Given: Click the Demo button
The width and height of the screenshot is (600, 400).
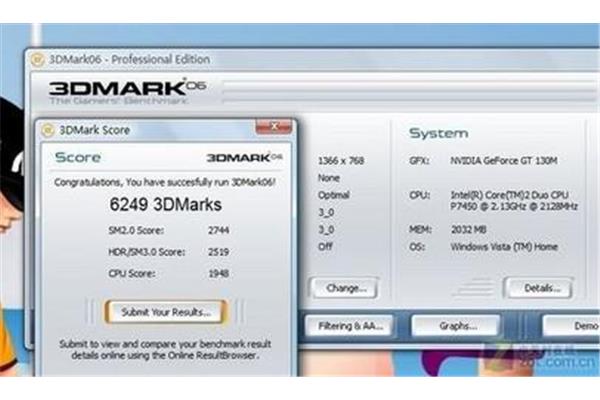Looking at the screenshot, I should click(x=572, y=326).
